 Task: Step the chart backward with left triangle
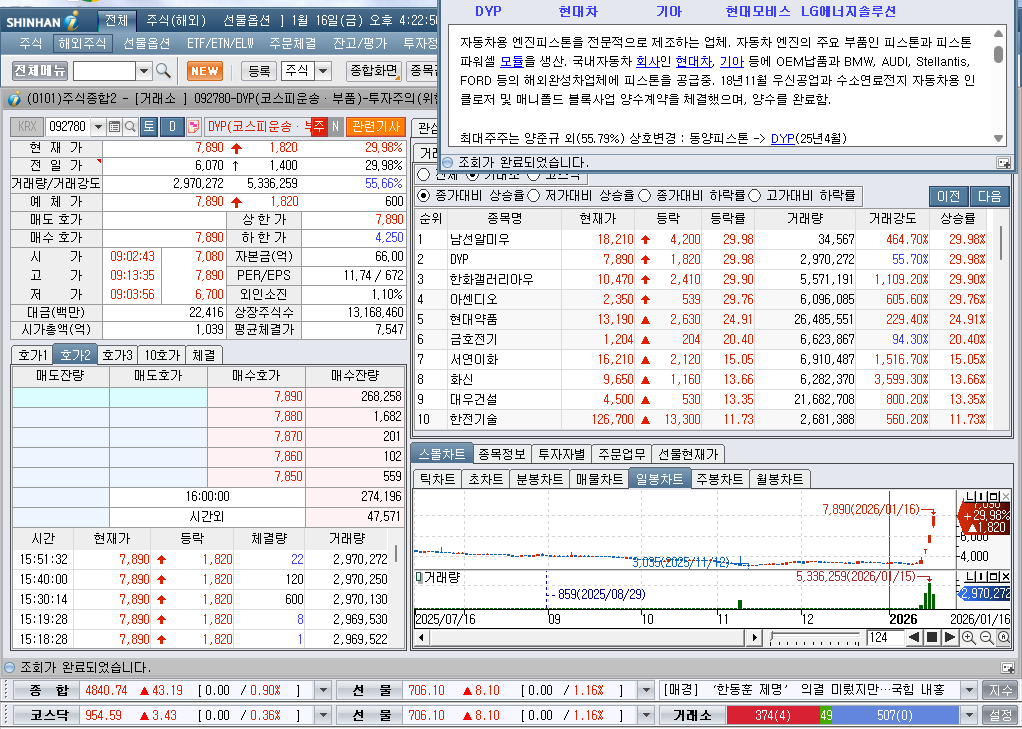[x=914, y=638]
